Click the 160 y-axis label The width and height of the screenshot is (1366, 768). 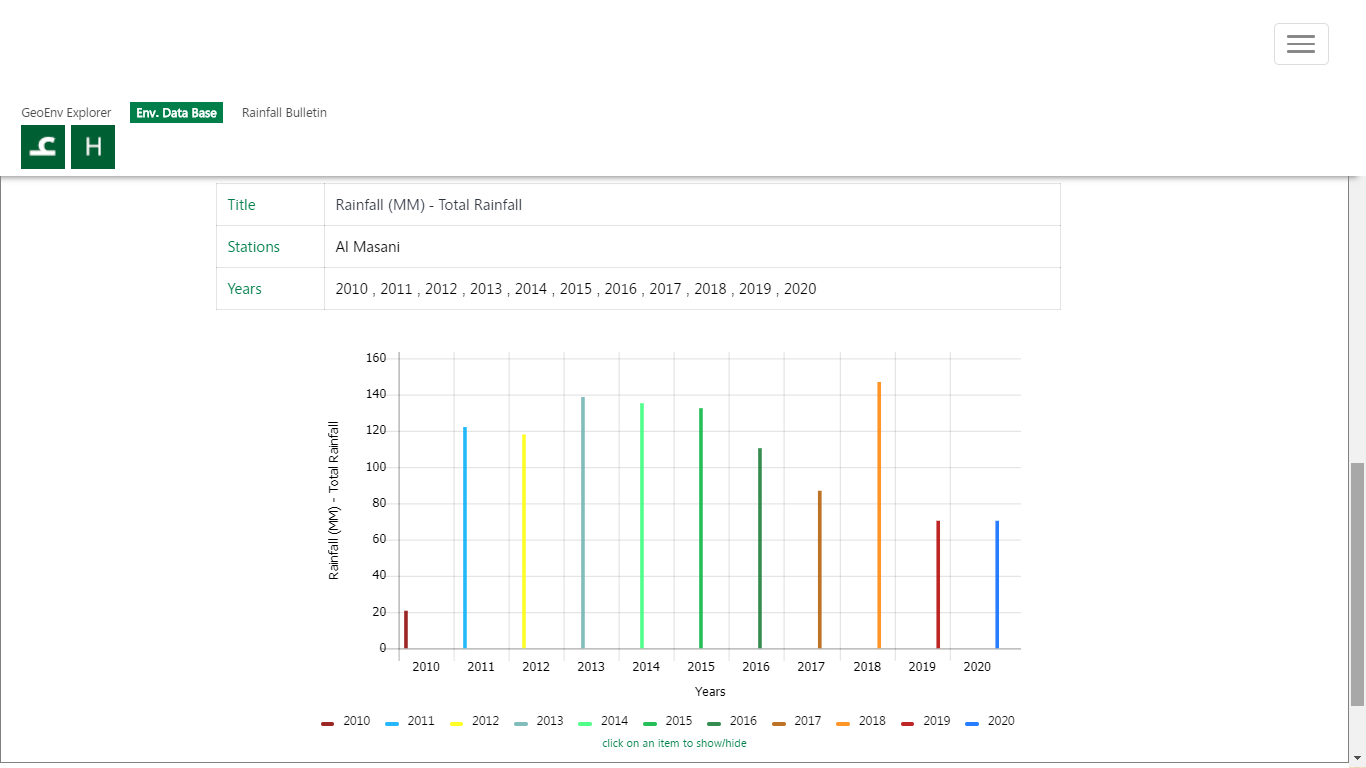[376, 358]
